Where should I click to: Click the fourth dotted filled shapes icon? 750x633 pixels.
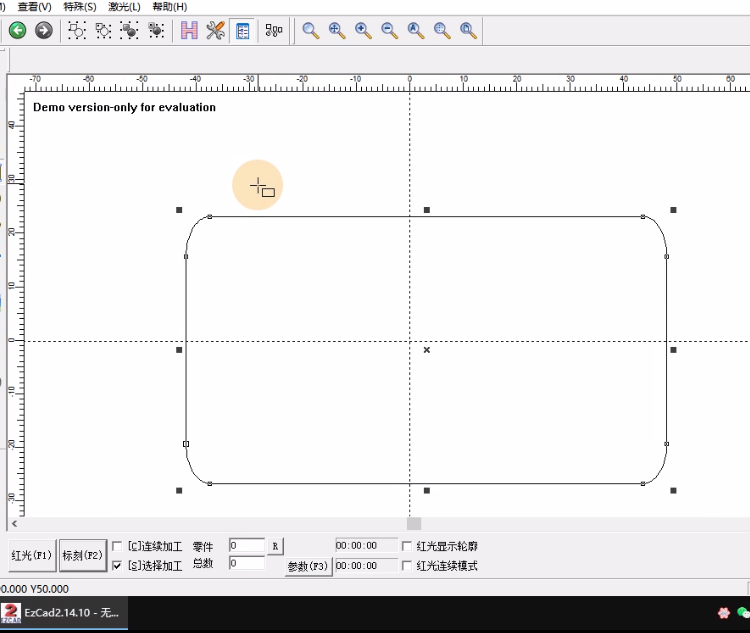click(156, 31)
